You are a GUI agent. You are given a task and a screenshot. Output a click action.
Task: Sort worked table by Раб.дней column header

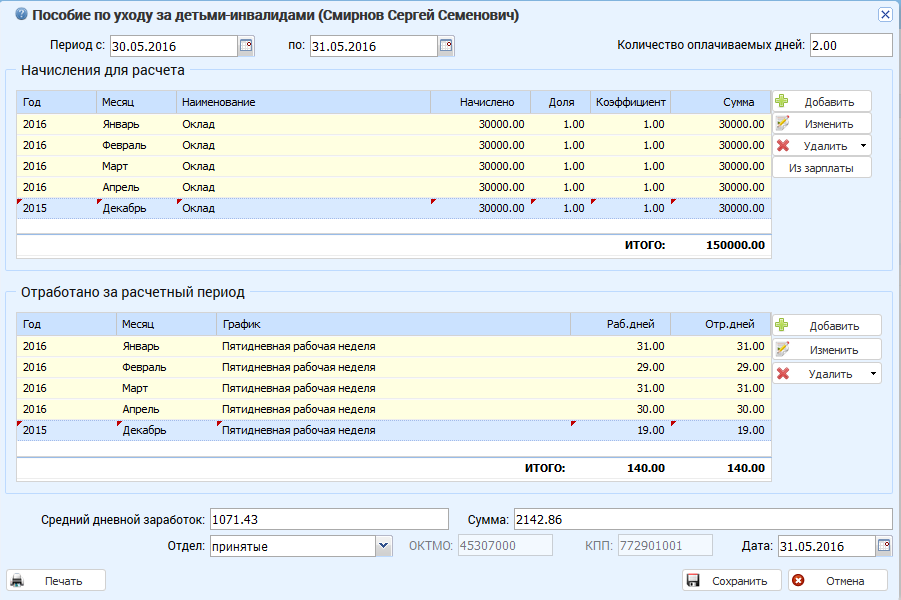[x=621, y=324]
